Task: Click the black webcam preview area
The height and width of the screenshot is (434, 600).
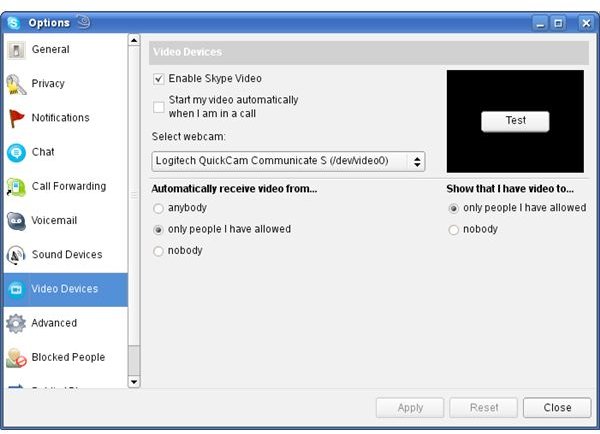Action: (x=515, y=121)
